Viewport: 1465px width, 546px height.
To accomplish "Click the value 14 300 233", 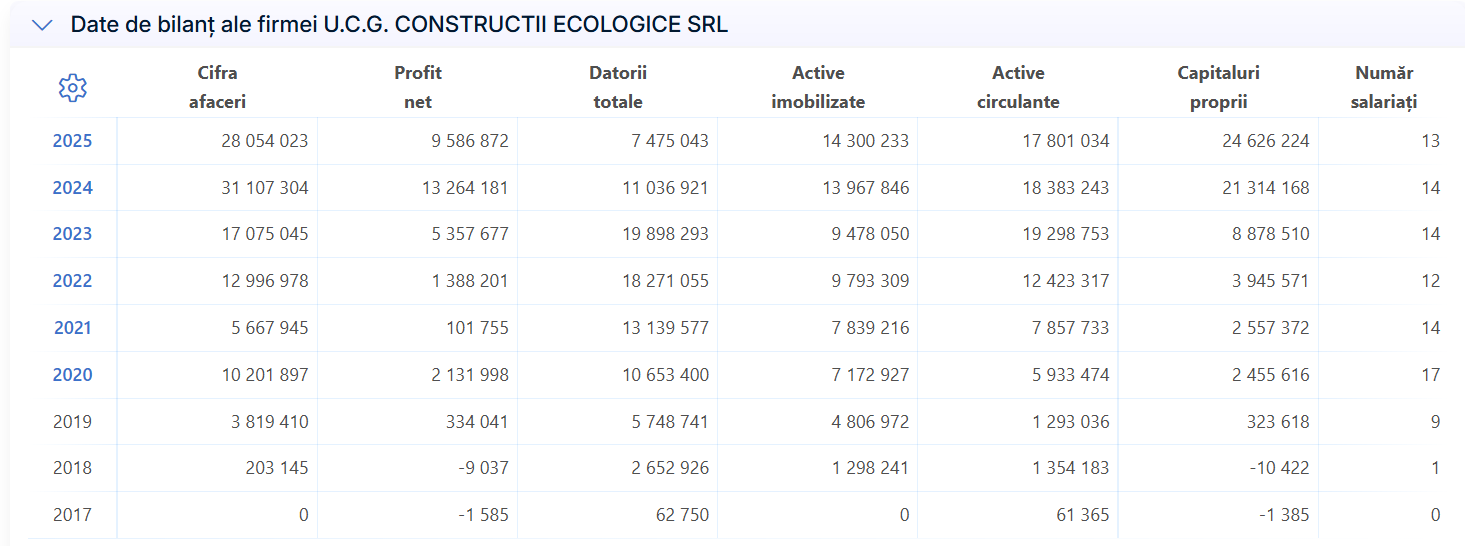I will tap(866, 141).
